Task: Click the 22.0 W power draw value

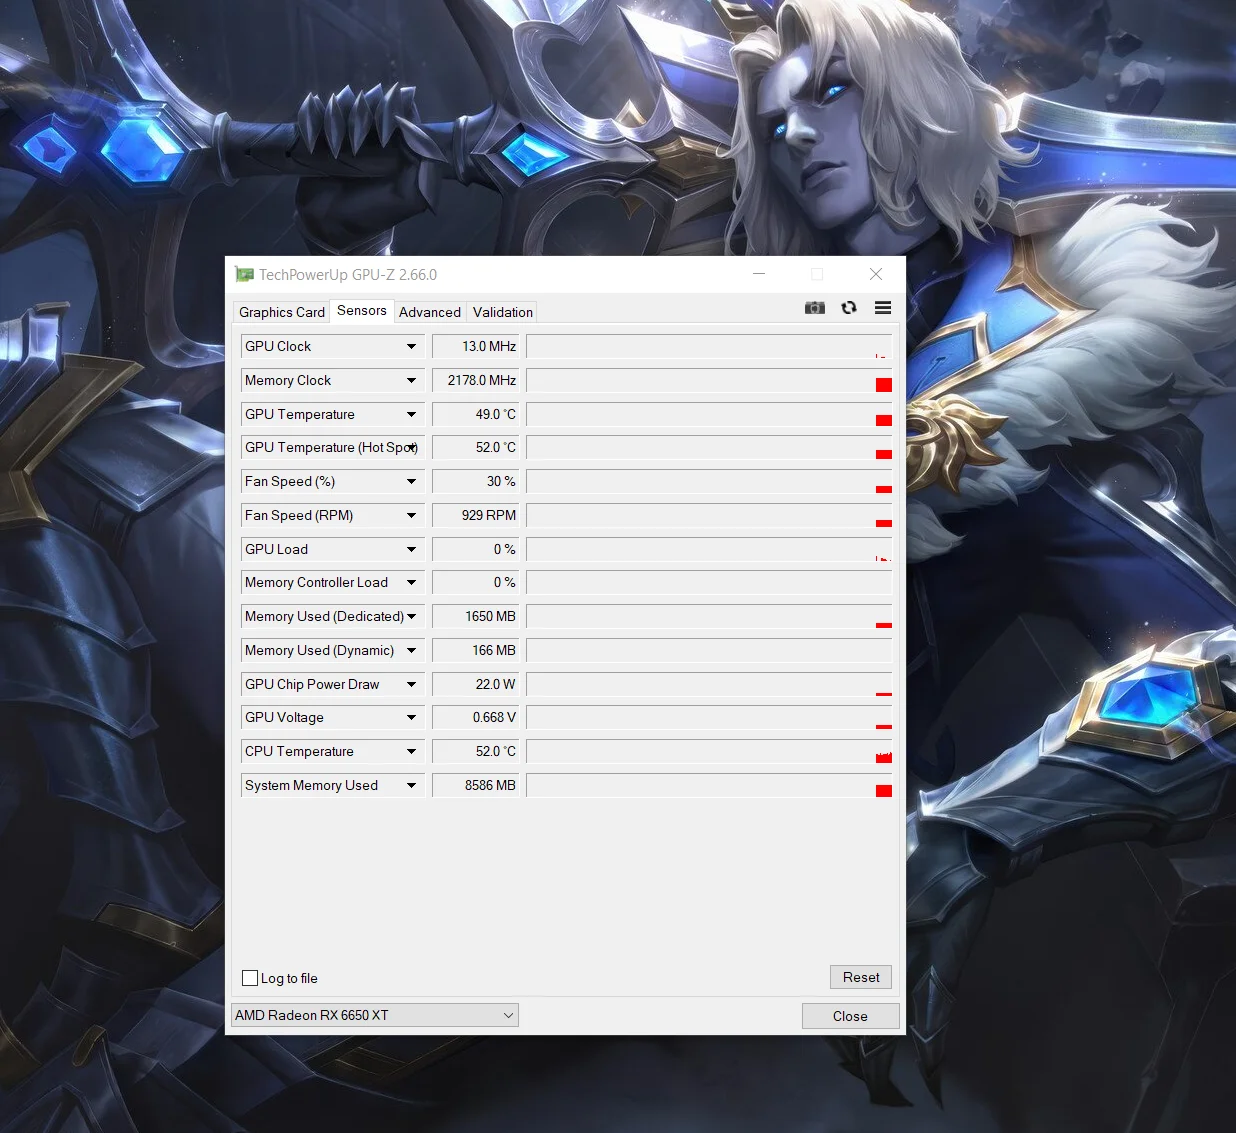Action: coord(476,684)
